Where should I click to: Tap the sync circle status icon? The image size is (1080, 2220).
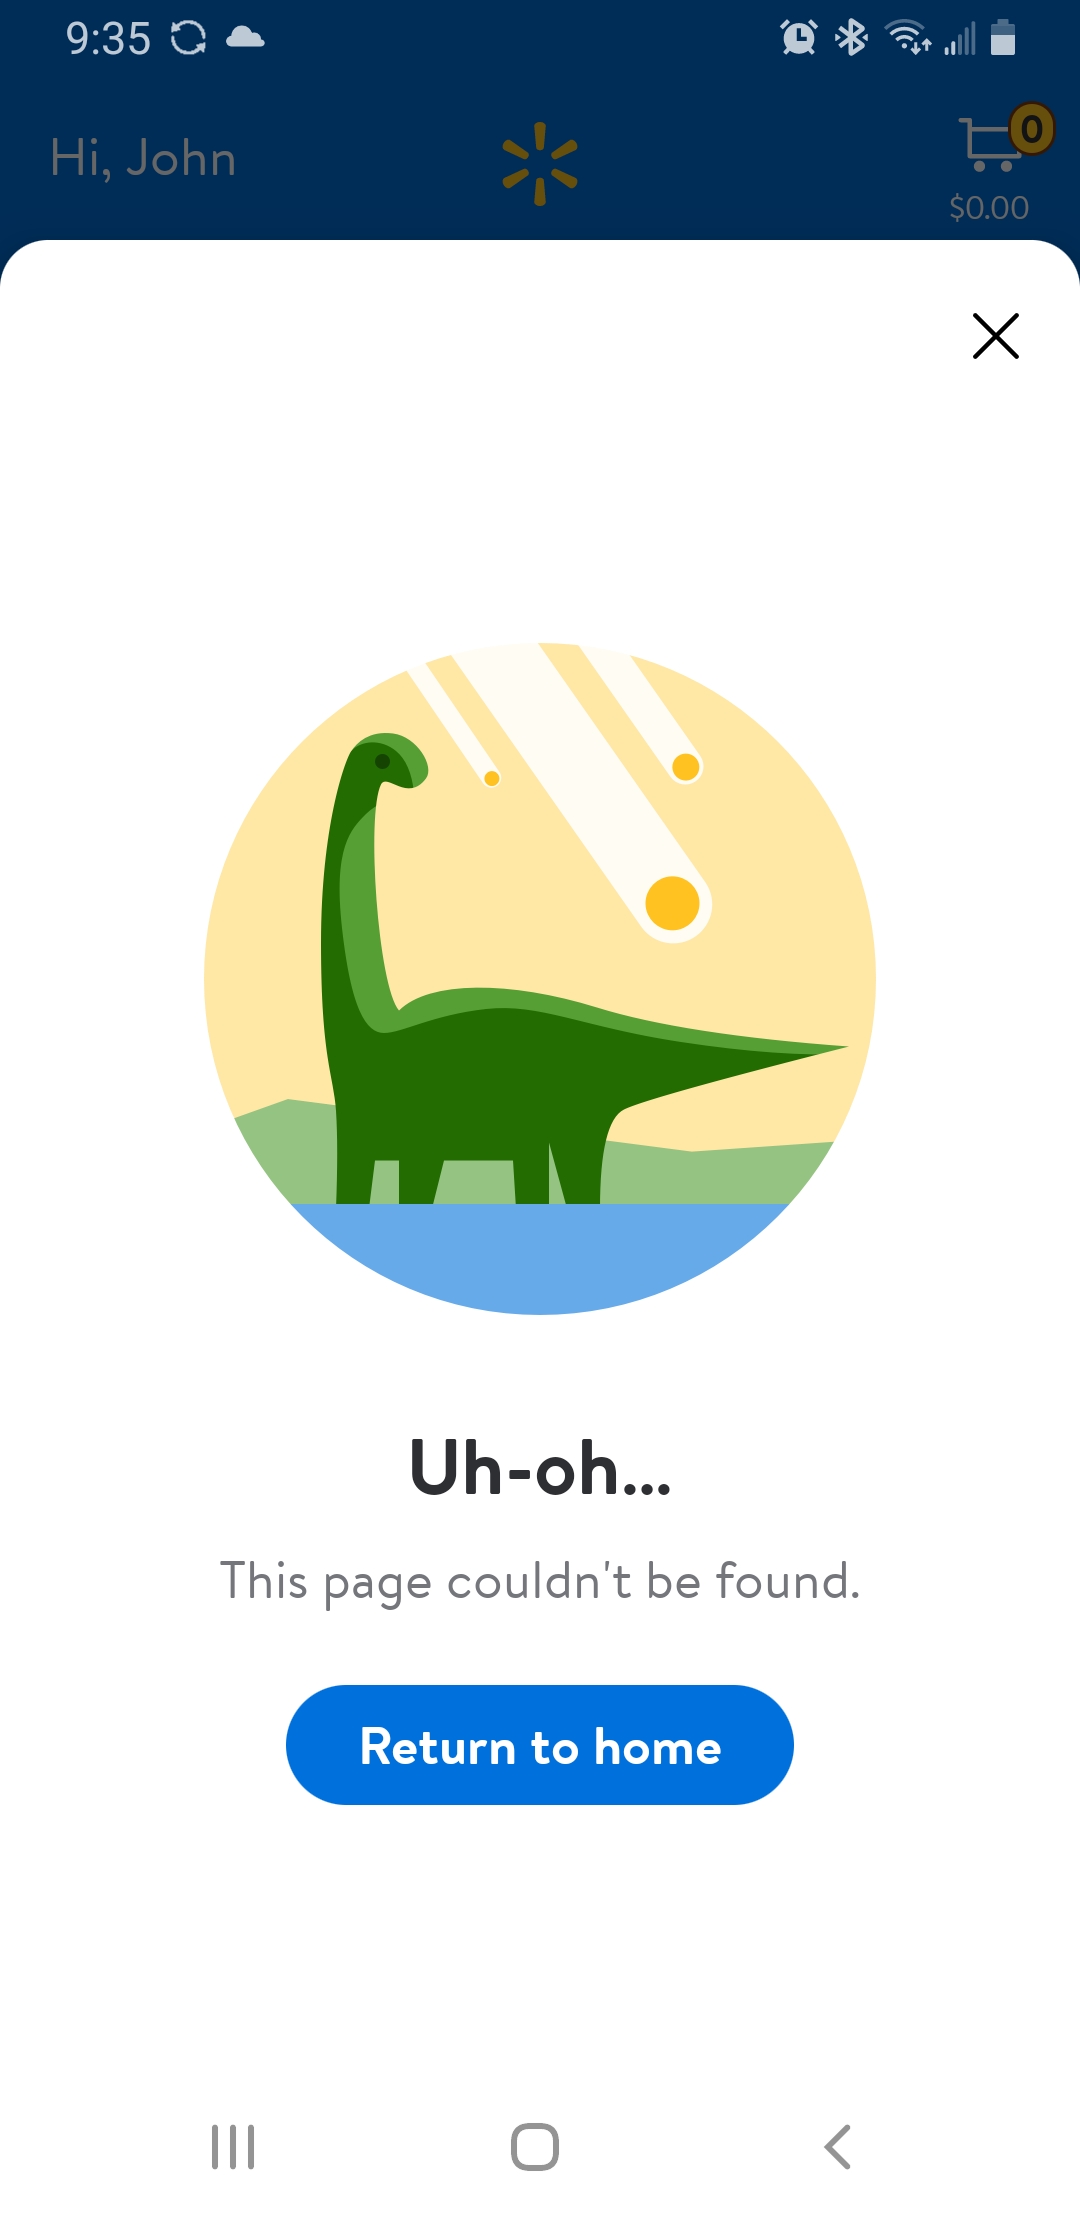click(188, 38)
